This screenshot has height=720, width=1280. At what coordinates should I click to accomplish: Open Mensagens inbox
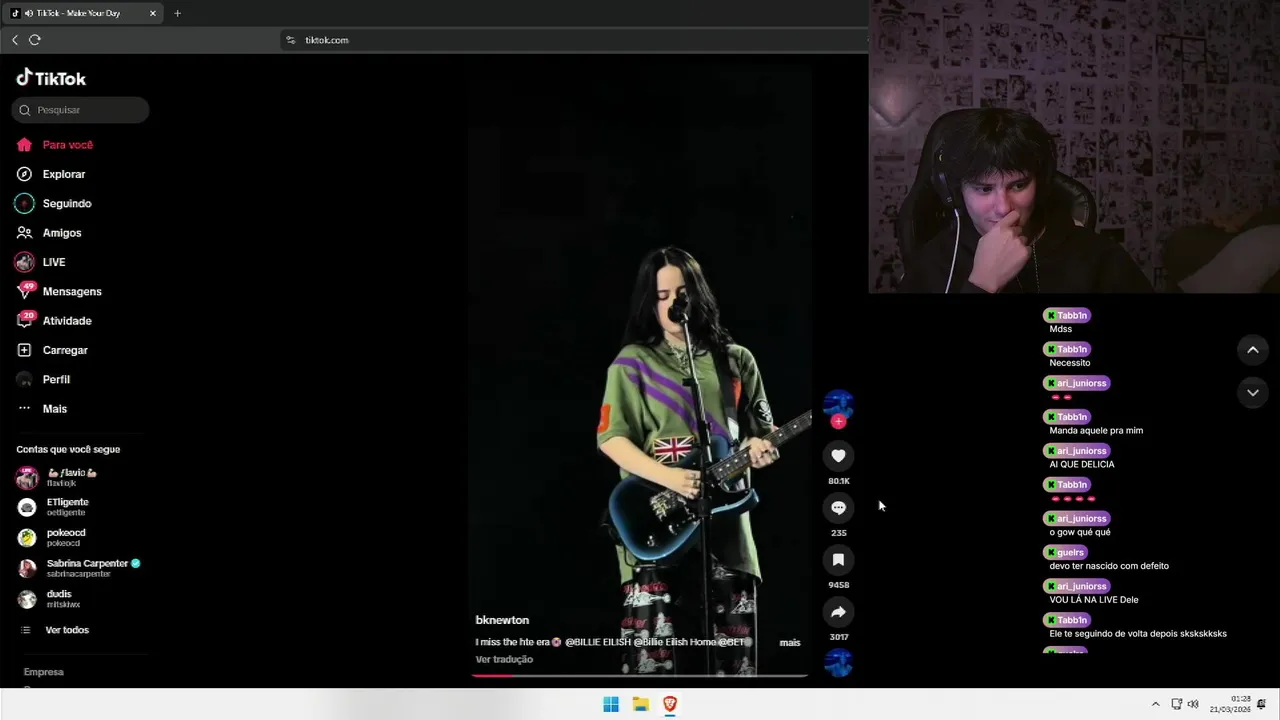71,291
